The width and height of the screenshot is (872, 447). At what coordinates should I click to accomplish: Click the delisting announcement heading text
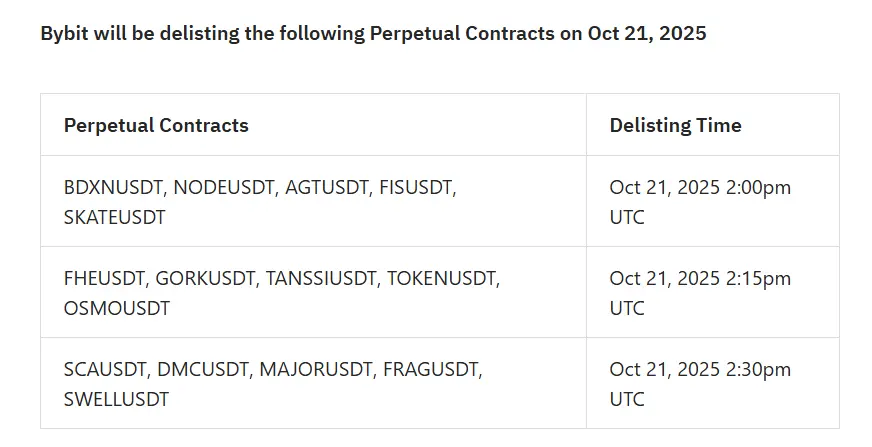point(373,33)
